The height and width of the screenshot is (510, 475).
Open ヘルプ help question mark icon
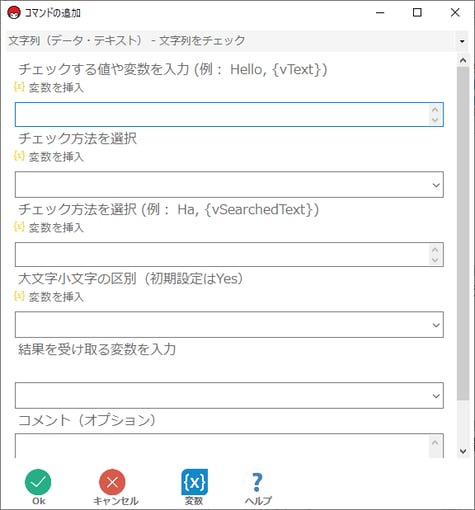pos(257,482)
